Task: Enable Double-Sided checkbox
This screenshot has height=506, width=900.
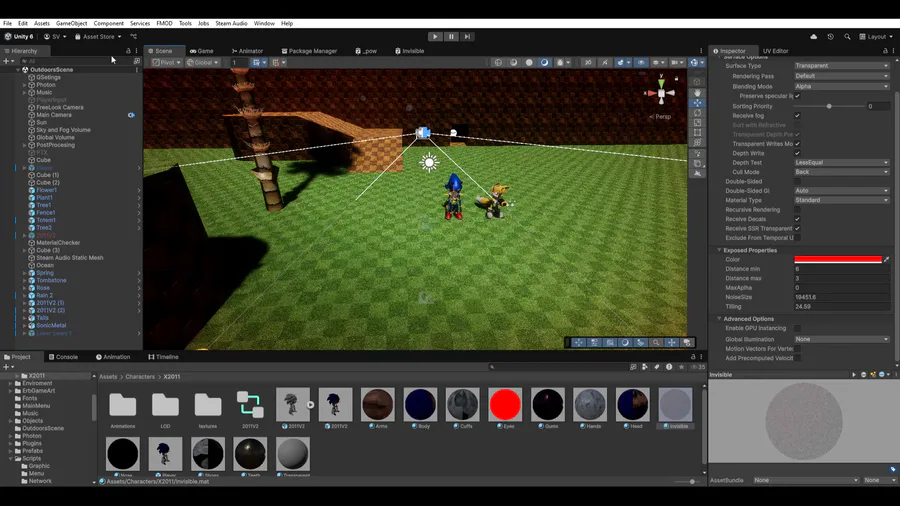Action: coord(797,181)
